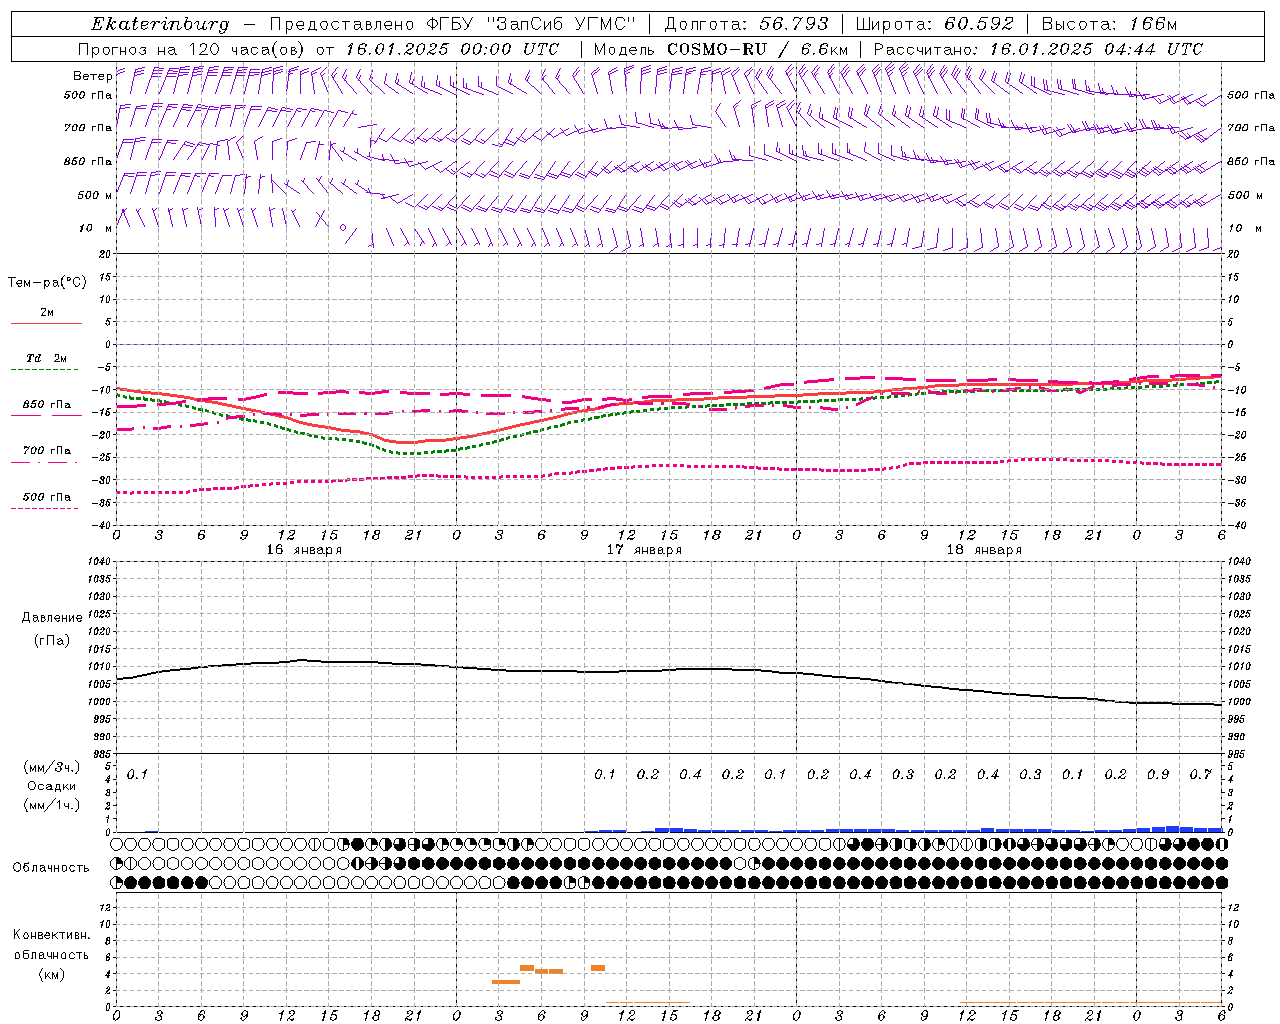Image resolution: width=1280 pixels, height=1024 pixels.
Task: Click the (мм/3ч.) precipitation unit label
Action: tap(52, 767)
